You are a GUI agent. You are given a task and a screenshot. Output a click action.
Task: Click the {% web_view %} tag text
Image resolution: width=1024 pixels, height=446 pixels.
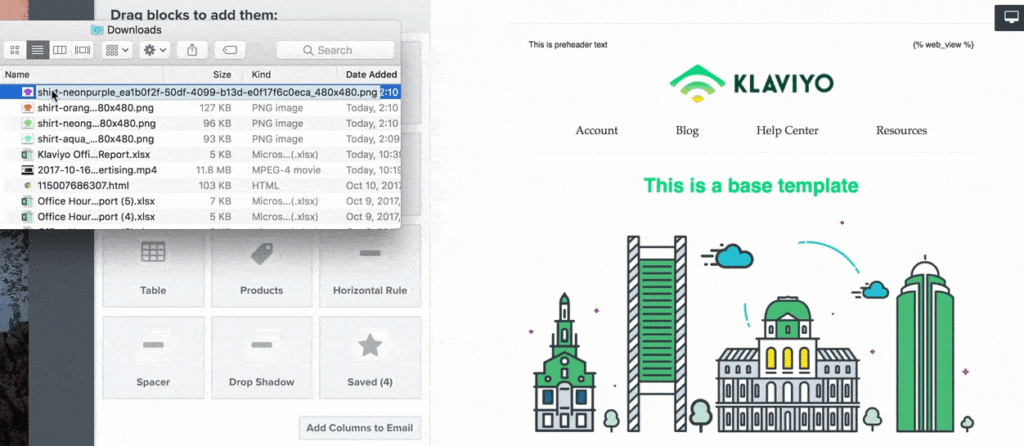point(943,45)
